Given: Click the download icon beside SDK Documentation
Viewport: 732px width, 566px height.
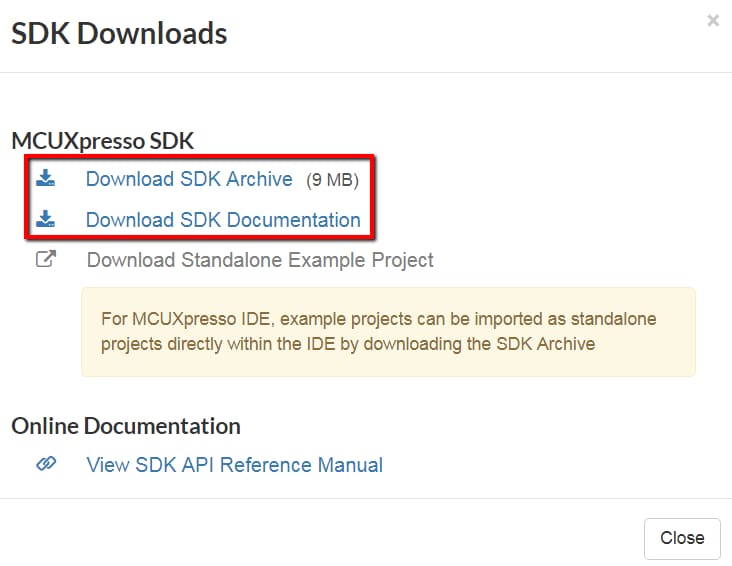Looking at the screenshot, I should (x=45, y=219).
